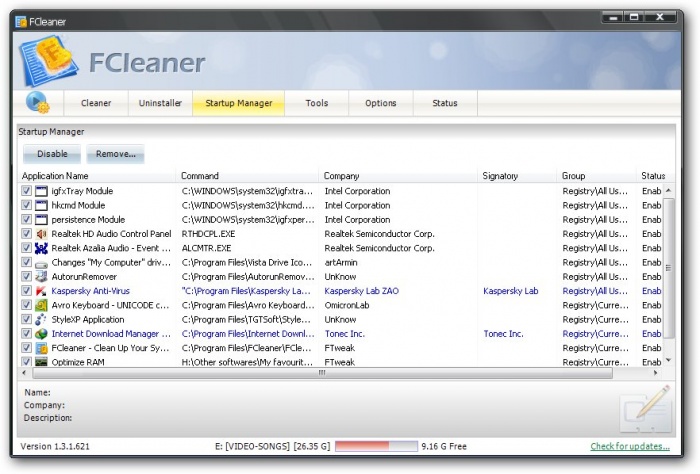Click the ALCMTR.EXE command cell
The image size is (700, 474).
(206, 248)
